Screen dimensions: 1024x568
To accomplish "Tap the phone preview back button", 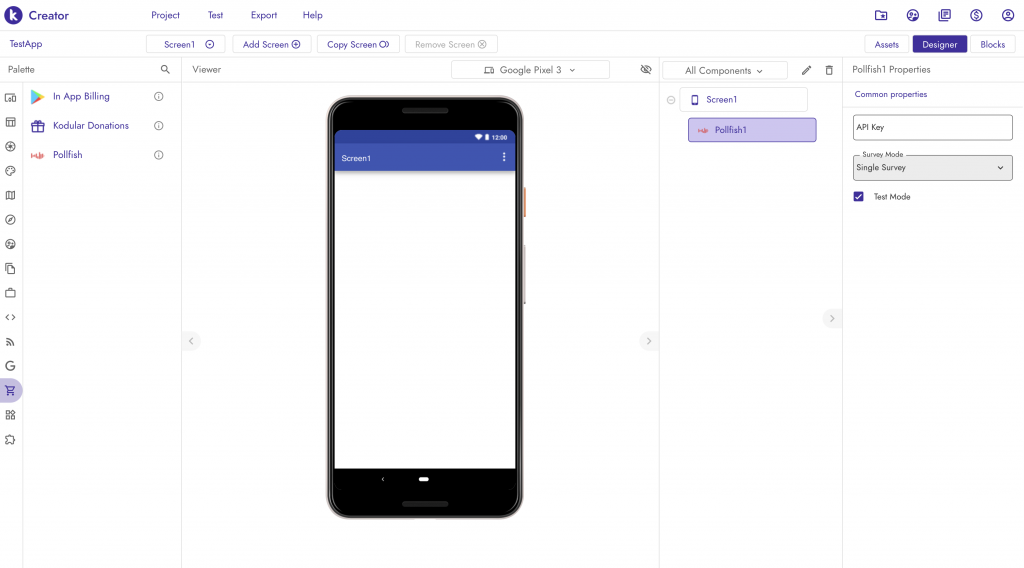I will coord(383,479).
